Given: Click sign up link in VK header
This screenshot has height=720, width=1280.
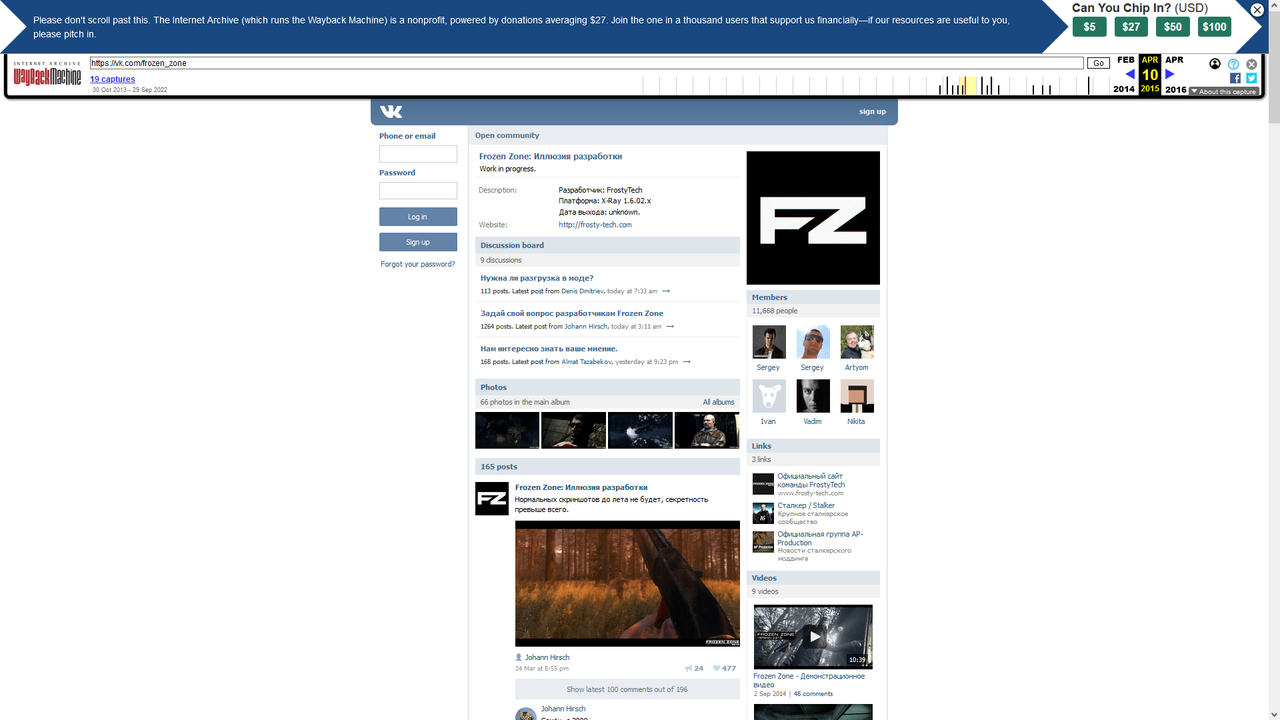Looking at the screenshot, I should 872,111.
